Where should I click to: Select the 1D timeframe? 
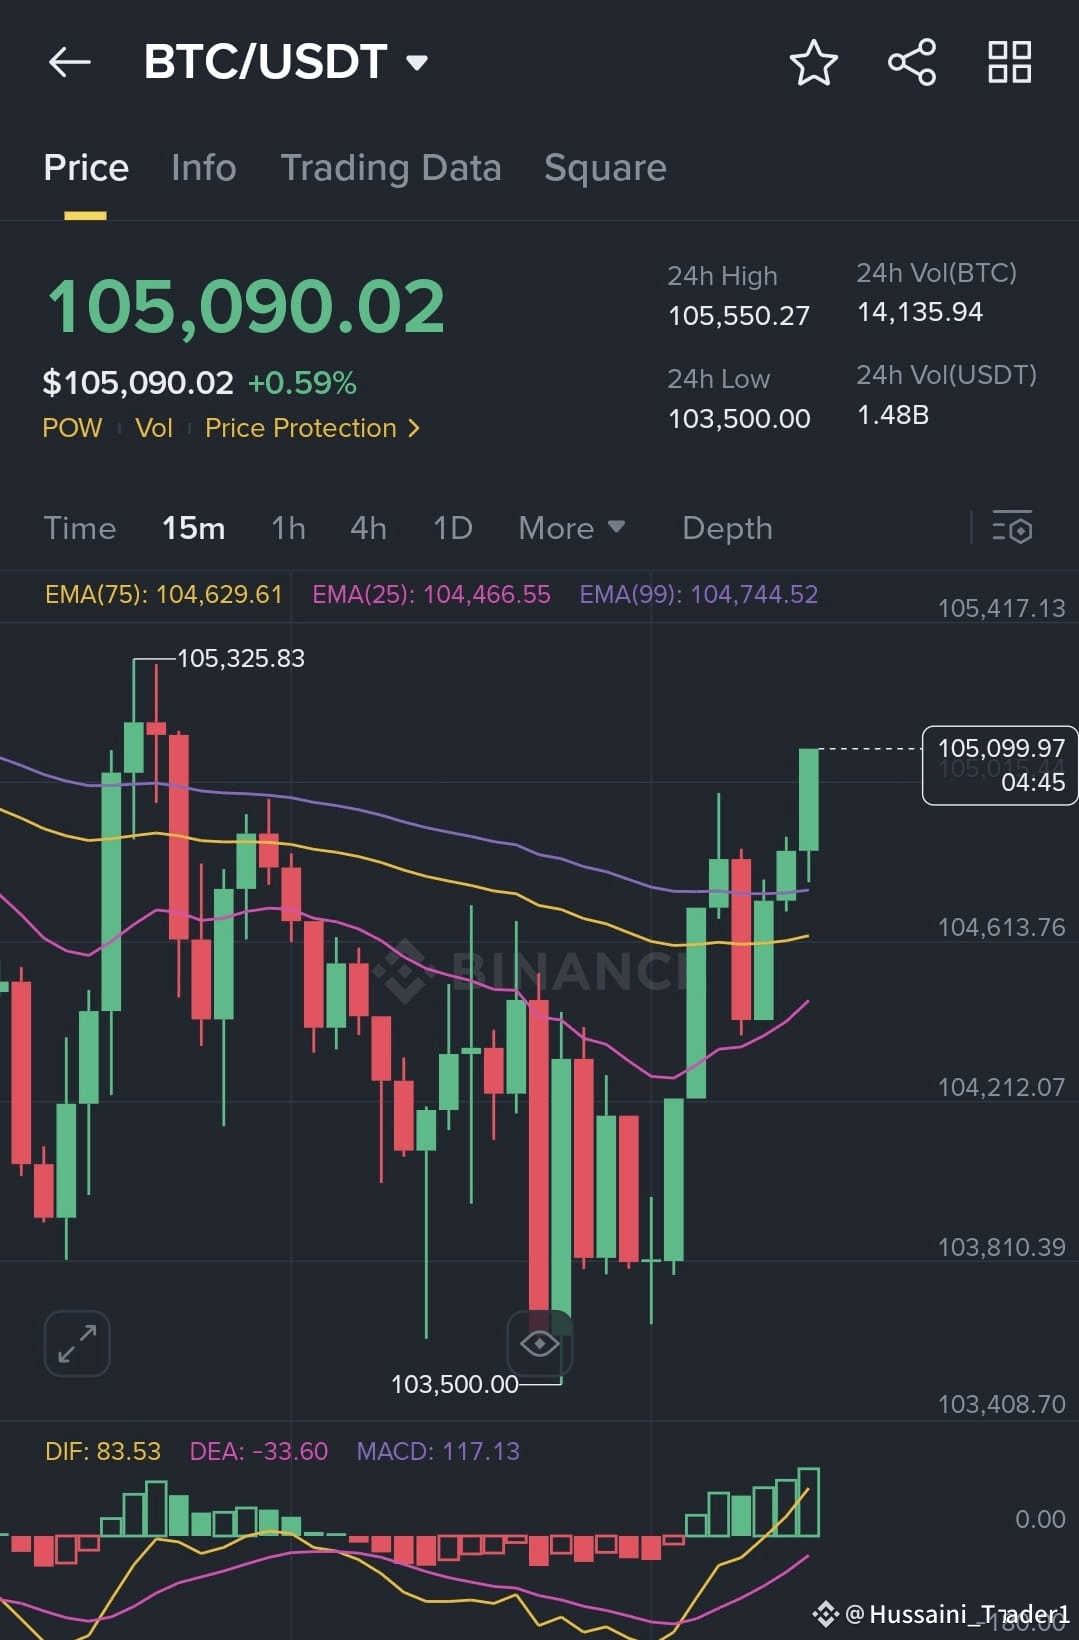(452, 528)
